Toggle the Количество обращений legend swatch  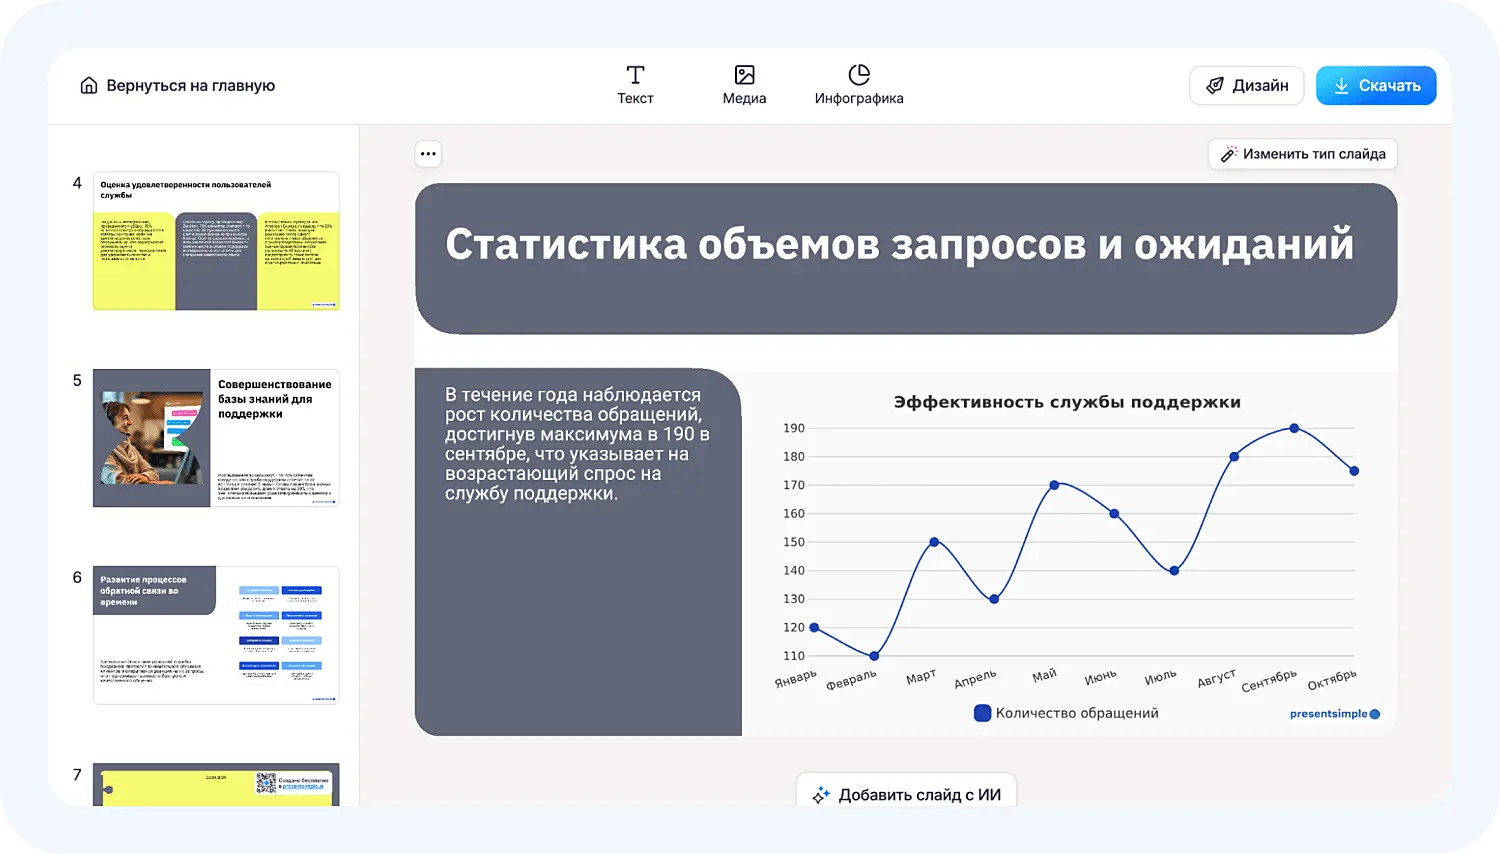(982, 713)
